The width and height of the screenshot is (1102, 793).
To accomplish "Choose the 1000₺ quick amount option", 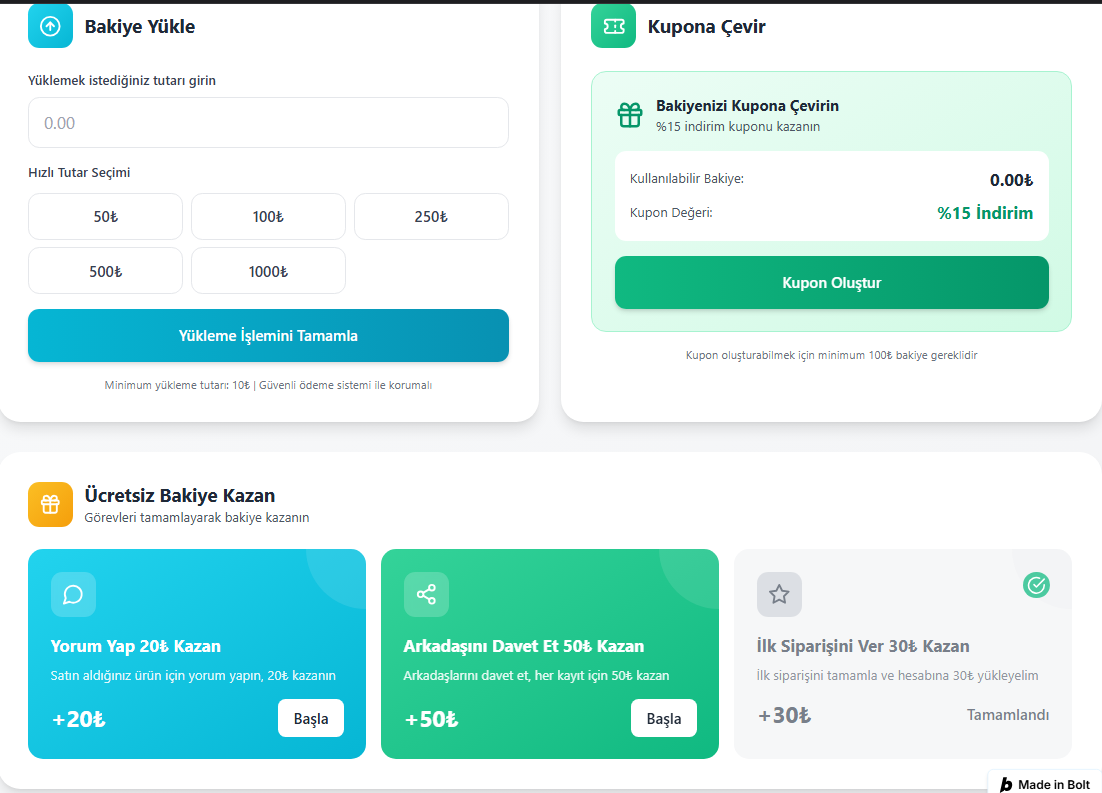I will (x=268, y=271).
